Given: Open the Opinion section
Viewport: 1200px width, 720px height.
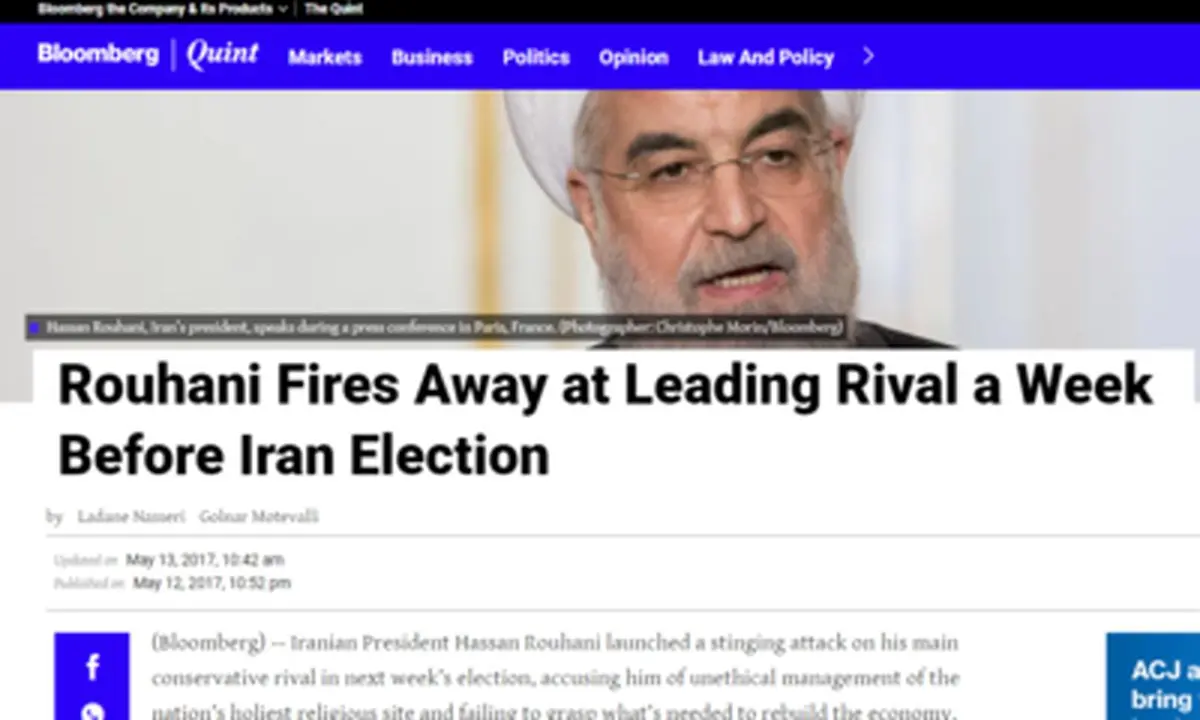Looking at the screenshot, I should click(x=633, y=57).
